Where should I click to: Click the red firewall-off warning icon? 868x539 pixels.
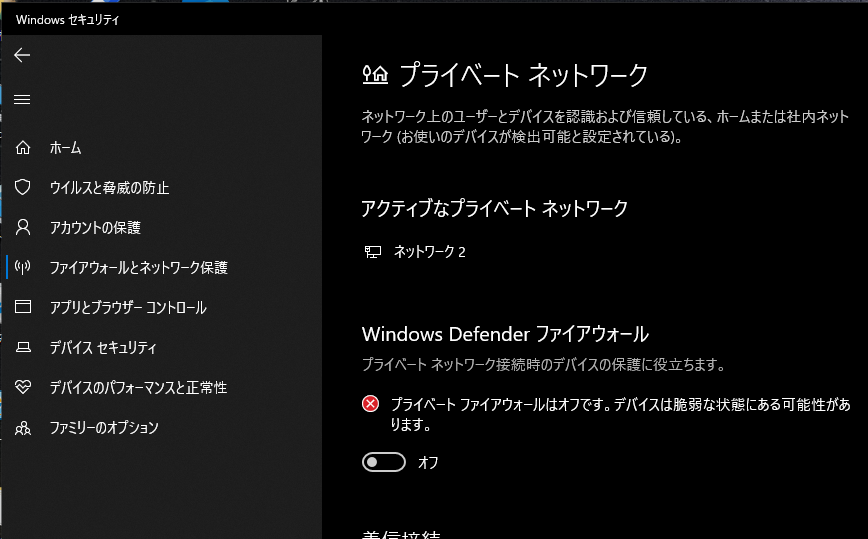click(370, 404)
